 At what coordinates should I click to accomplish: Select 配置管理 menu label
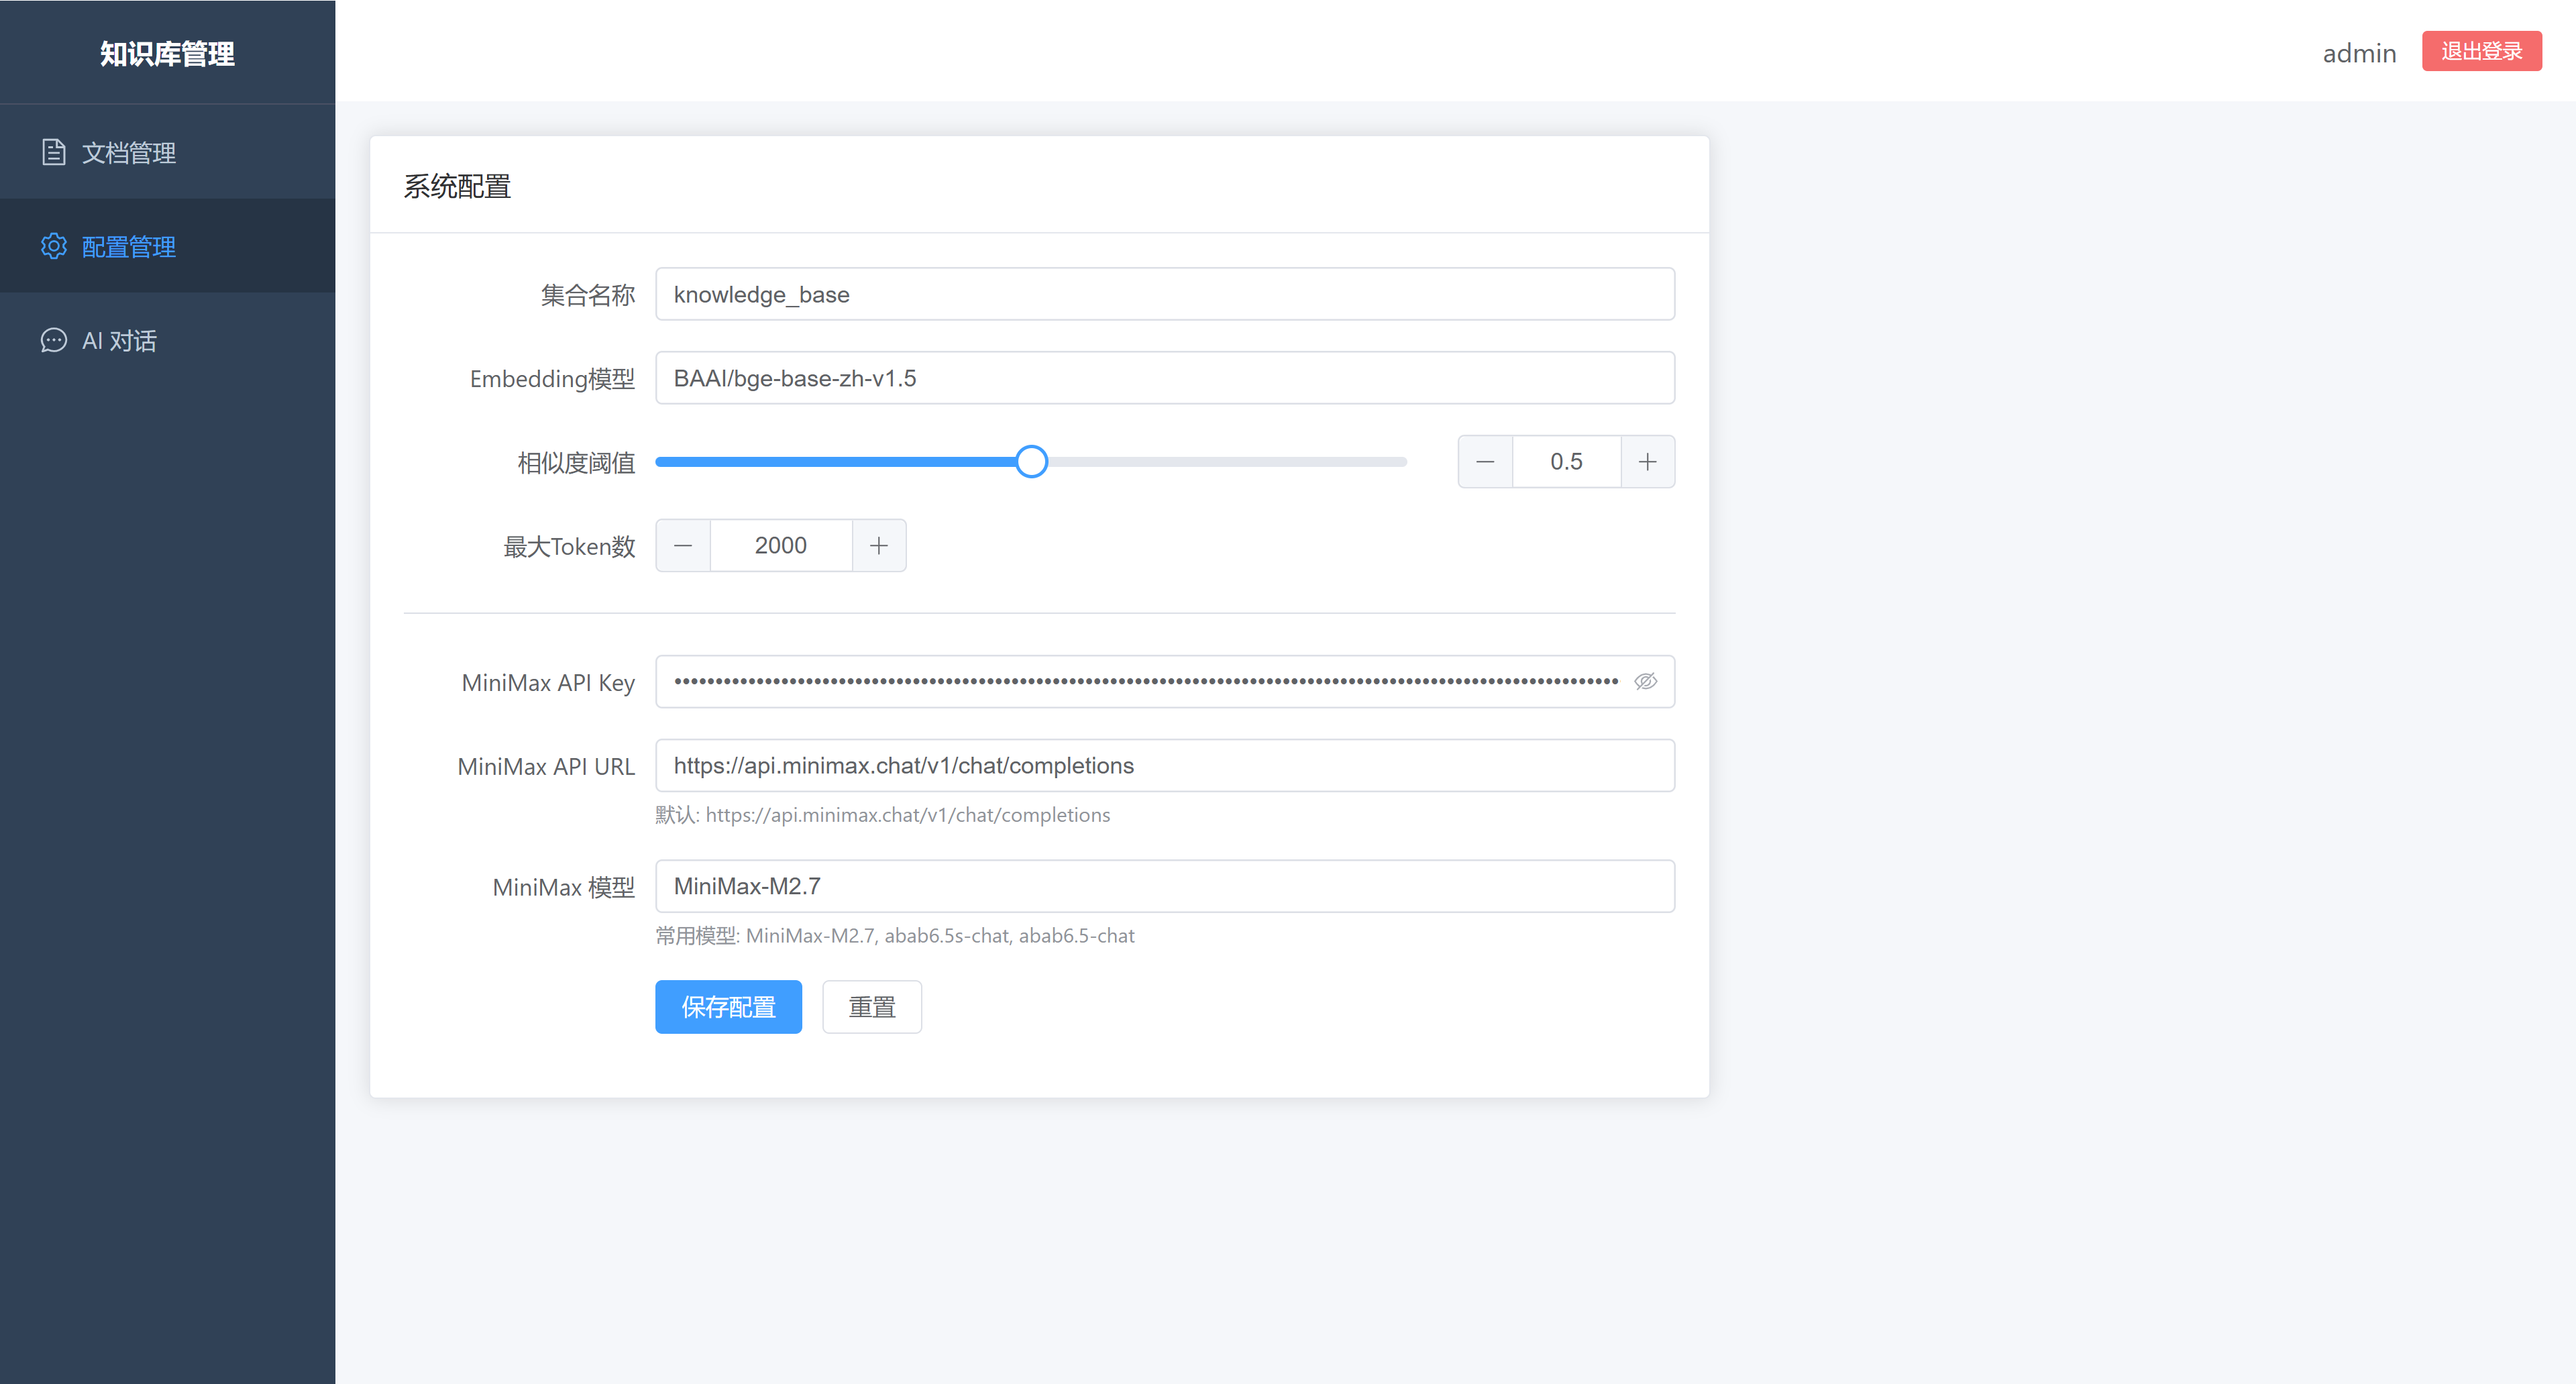pos(129,247)
